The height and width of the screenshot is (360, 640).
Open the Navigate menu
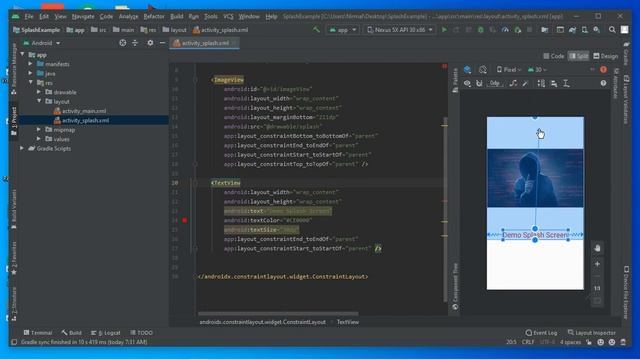tap(83, 17)
